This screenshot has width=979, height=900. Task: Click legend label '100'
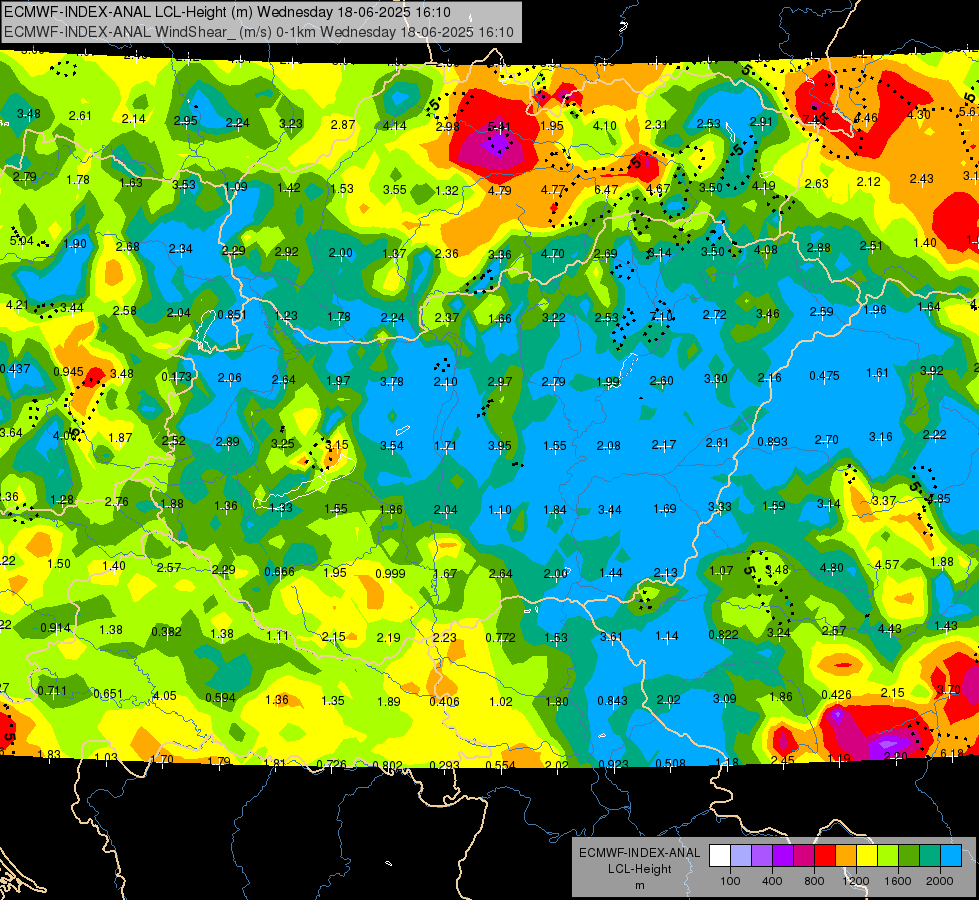click(730, 881)
